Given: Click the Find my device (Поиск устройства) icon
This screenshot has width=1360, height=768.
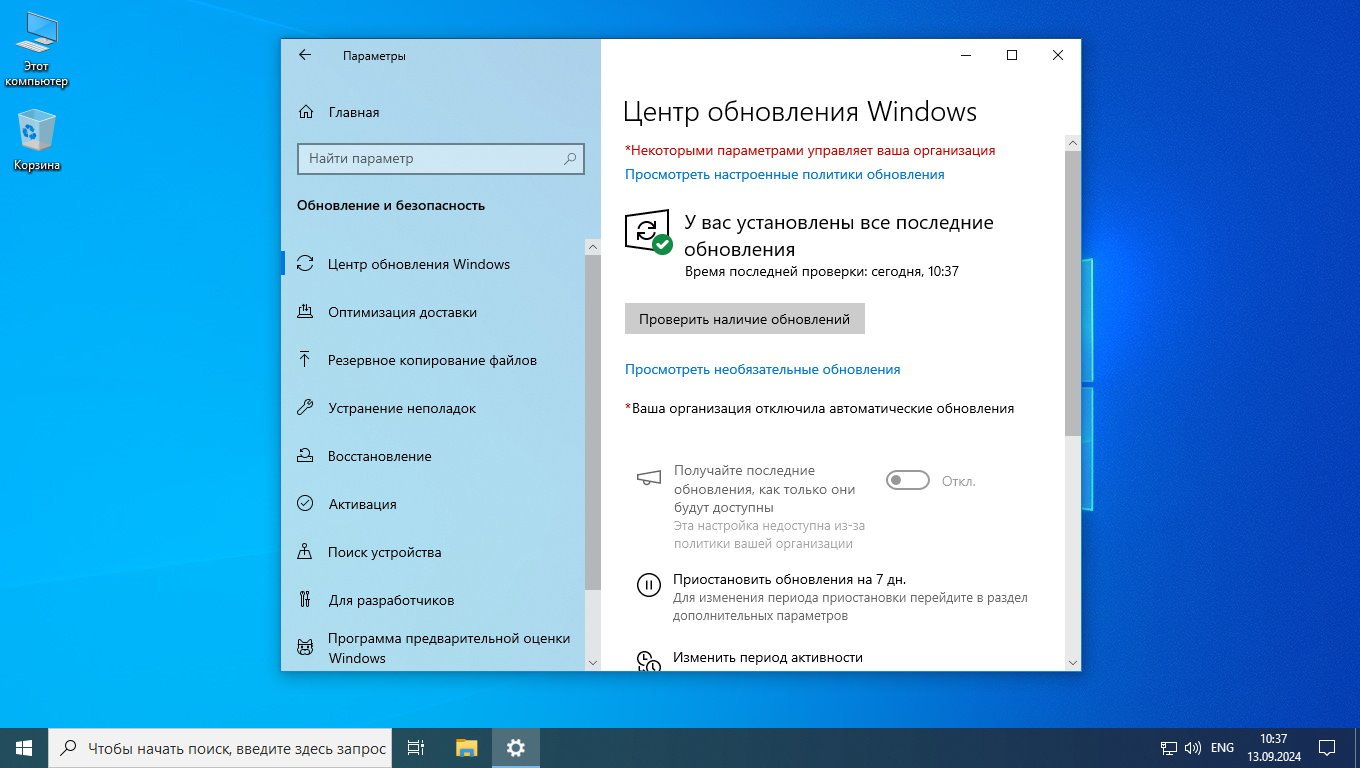Looking at the screenshot, I should (305, 552).
